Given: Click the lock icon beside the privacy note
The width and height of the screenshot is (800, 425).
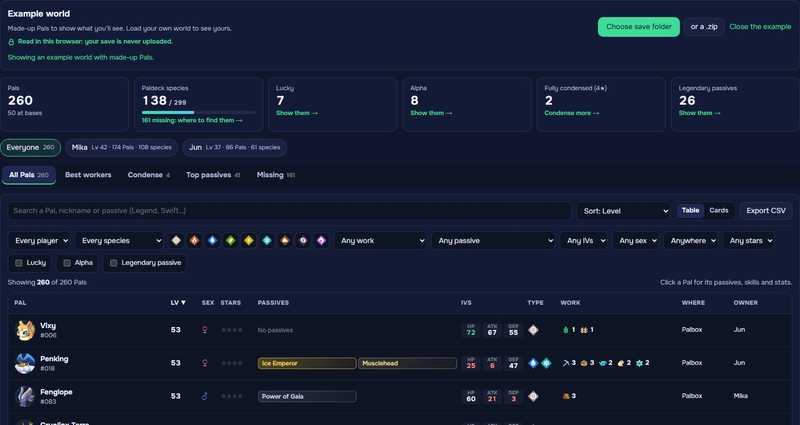Looking at the screenshot, I should click(11, 42).
